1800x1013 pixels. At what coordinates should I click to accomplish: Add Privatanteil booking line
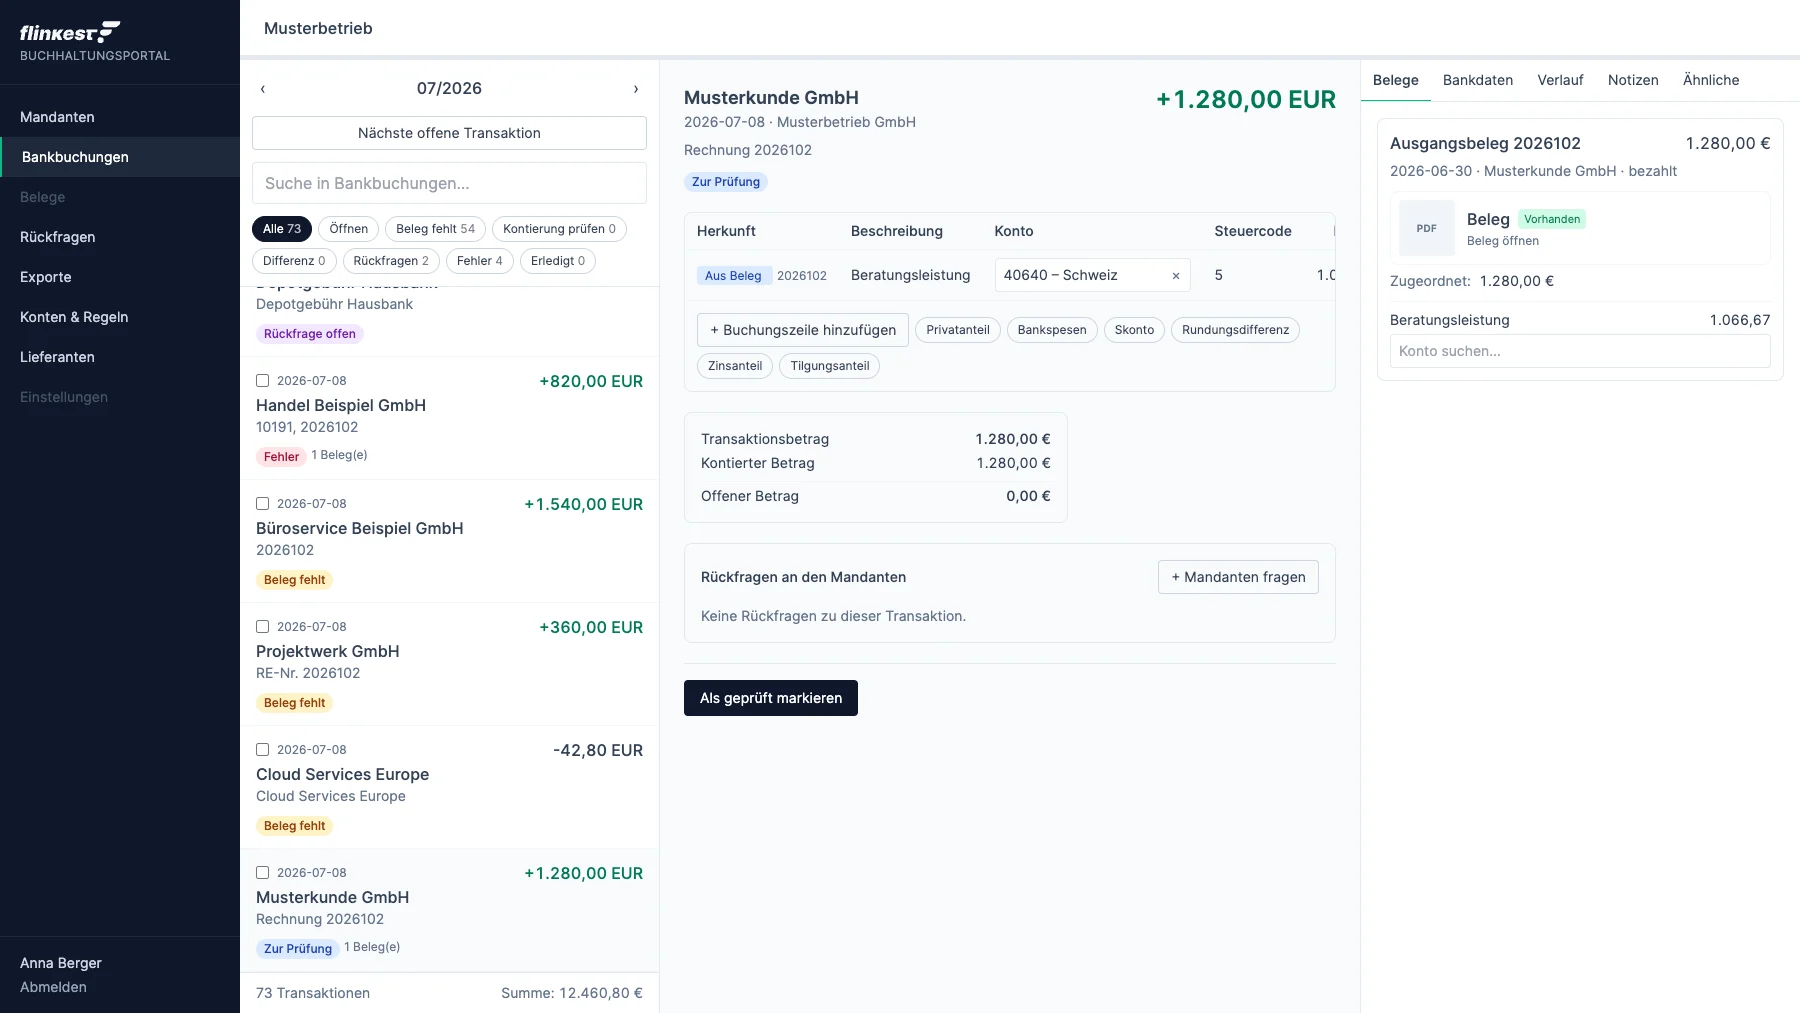click(958, 330)
